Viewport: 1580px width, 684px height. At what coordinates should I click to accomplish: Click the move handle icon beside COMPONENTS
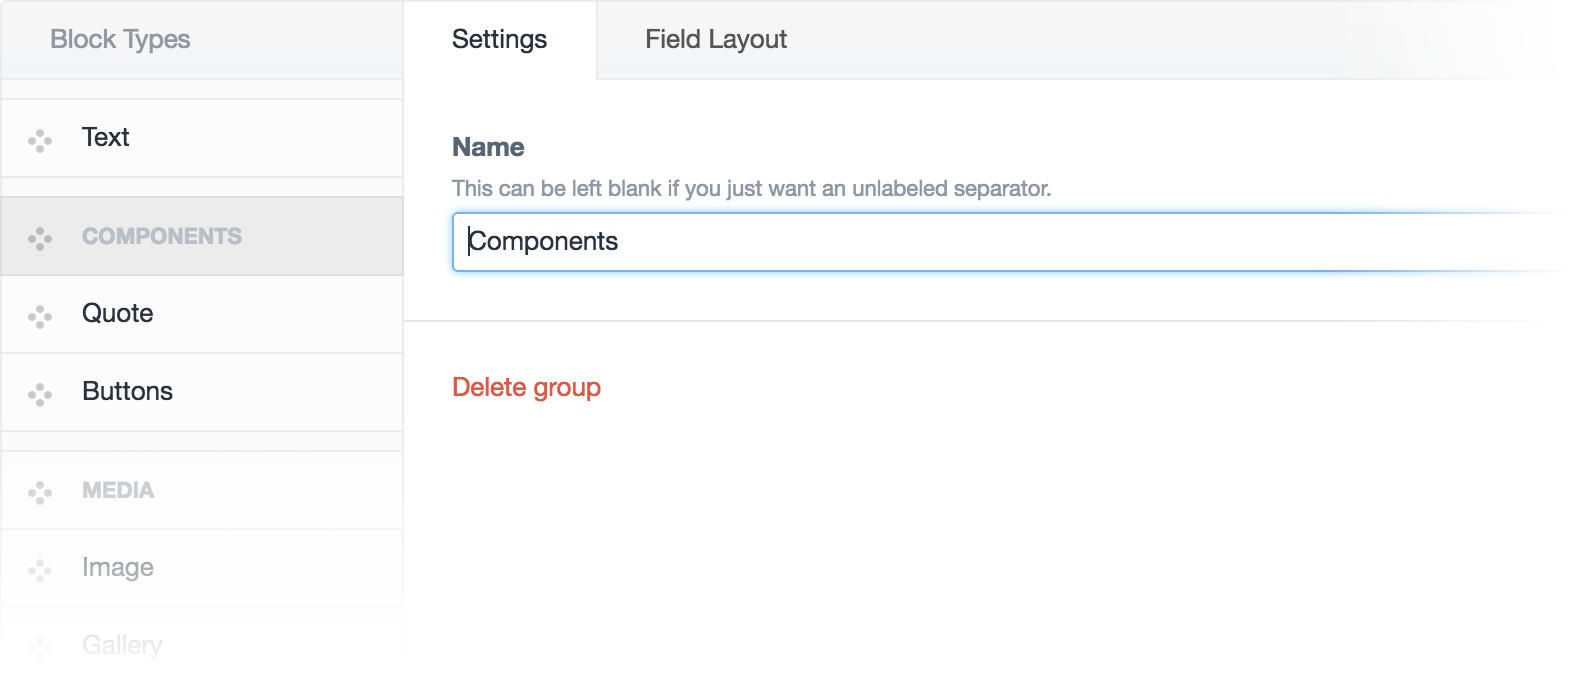pyautogui.click(x=40, y=239)
